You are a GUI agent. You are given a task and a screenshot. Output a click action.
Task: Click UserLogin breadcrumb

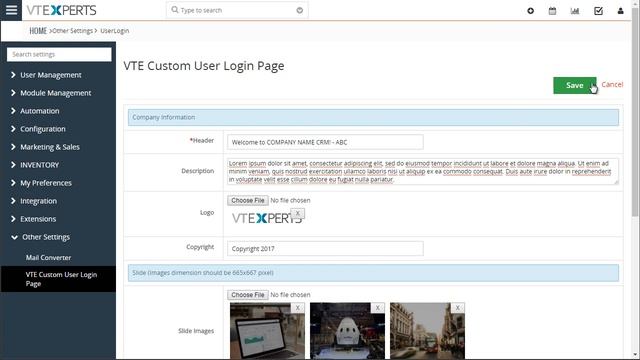tap(115, 31)
